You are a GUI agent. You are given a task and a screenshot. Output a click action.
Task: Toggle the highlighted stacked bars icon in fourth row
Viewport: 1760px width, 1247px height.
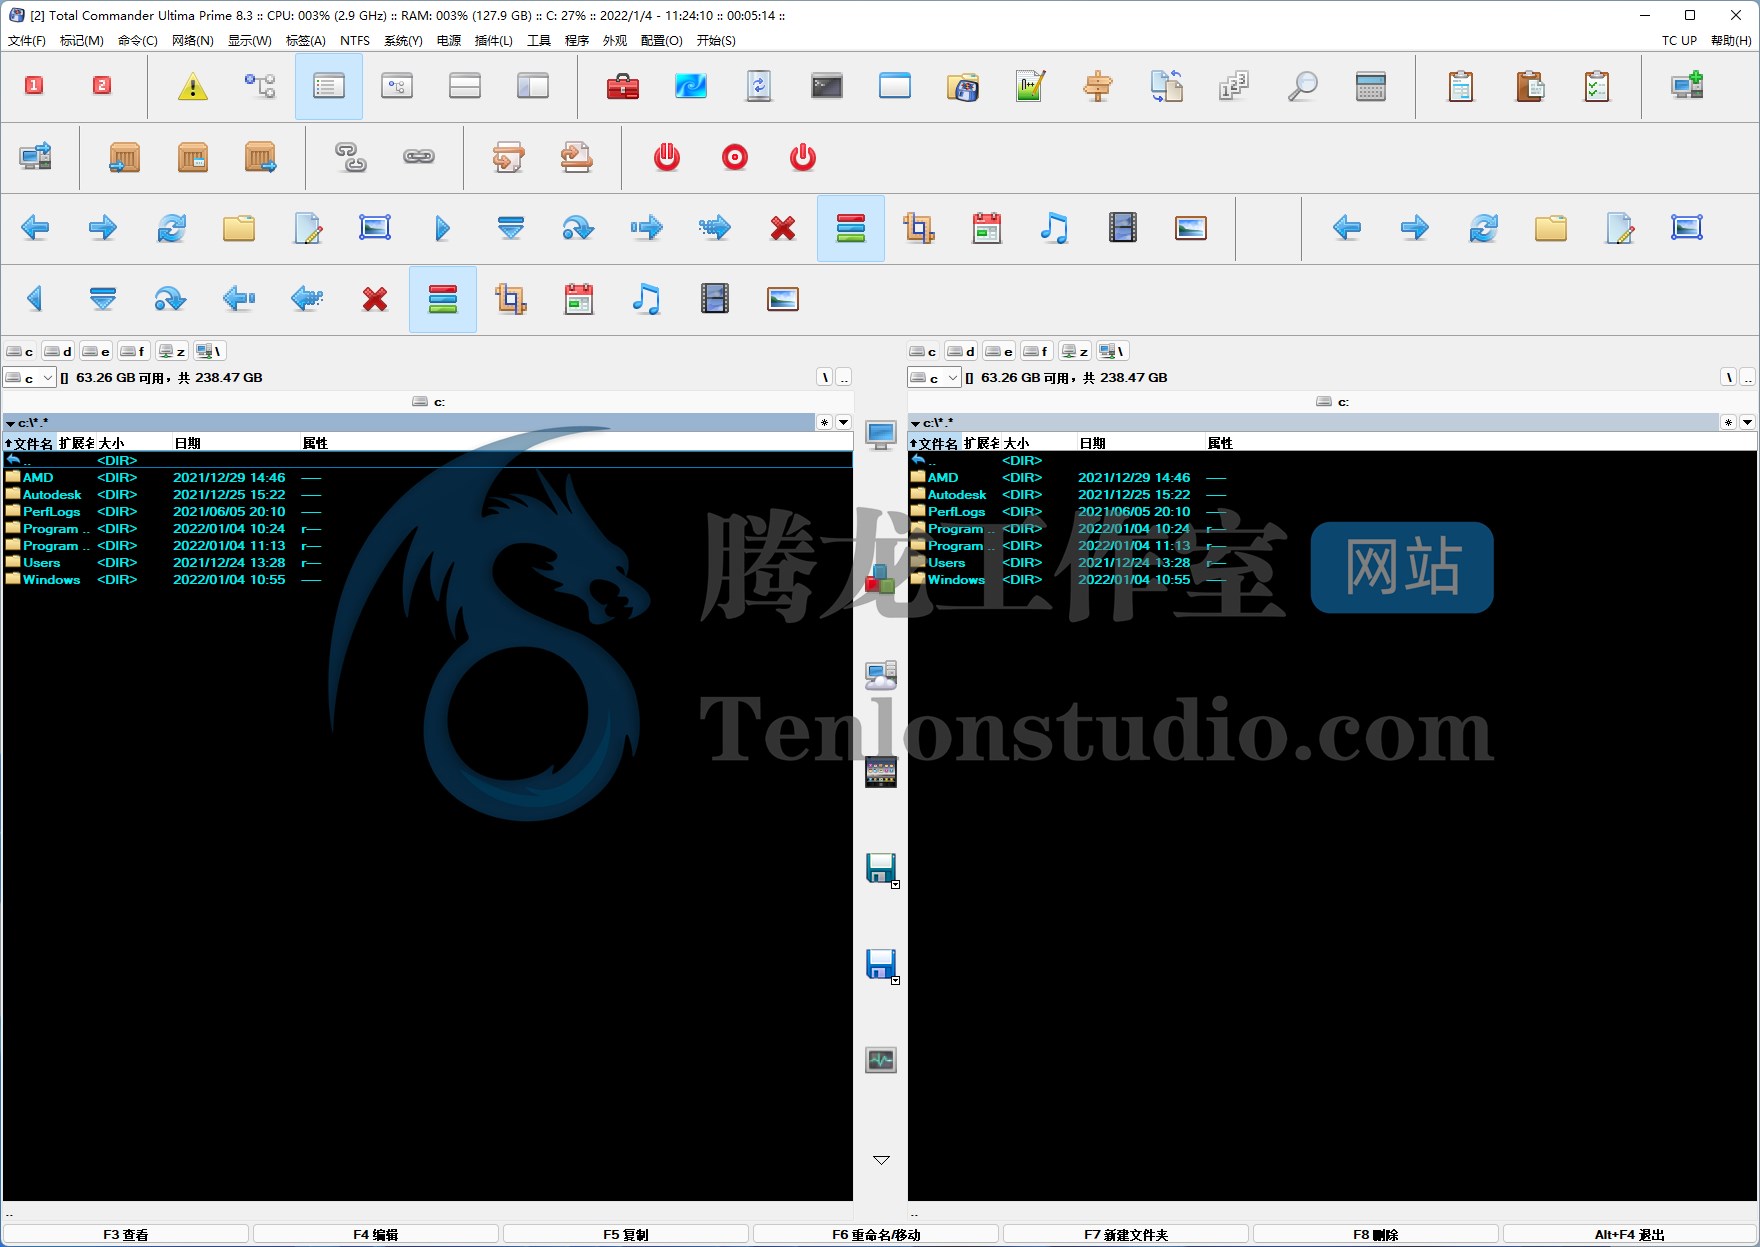(x=443, y=299)
